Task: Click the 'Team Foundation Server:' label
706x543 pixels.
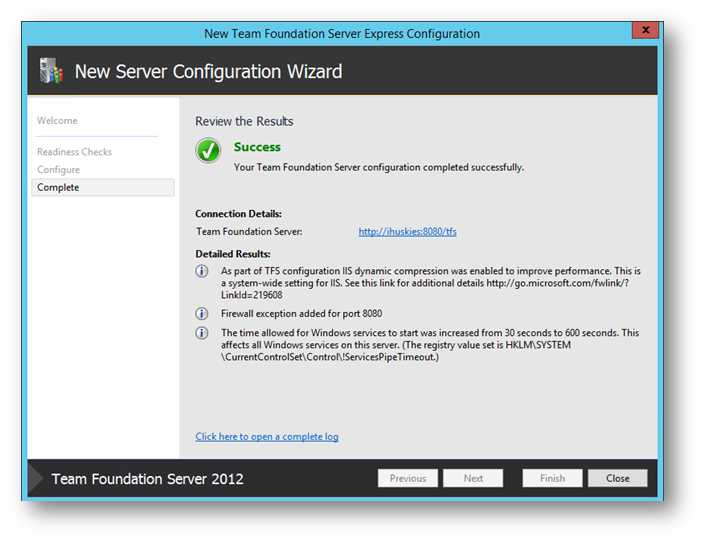Action: point(249,231)
